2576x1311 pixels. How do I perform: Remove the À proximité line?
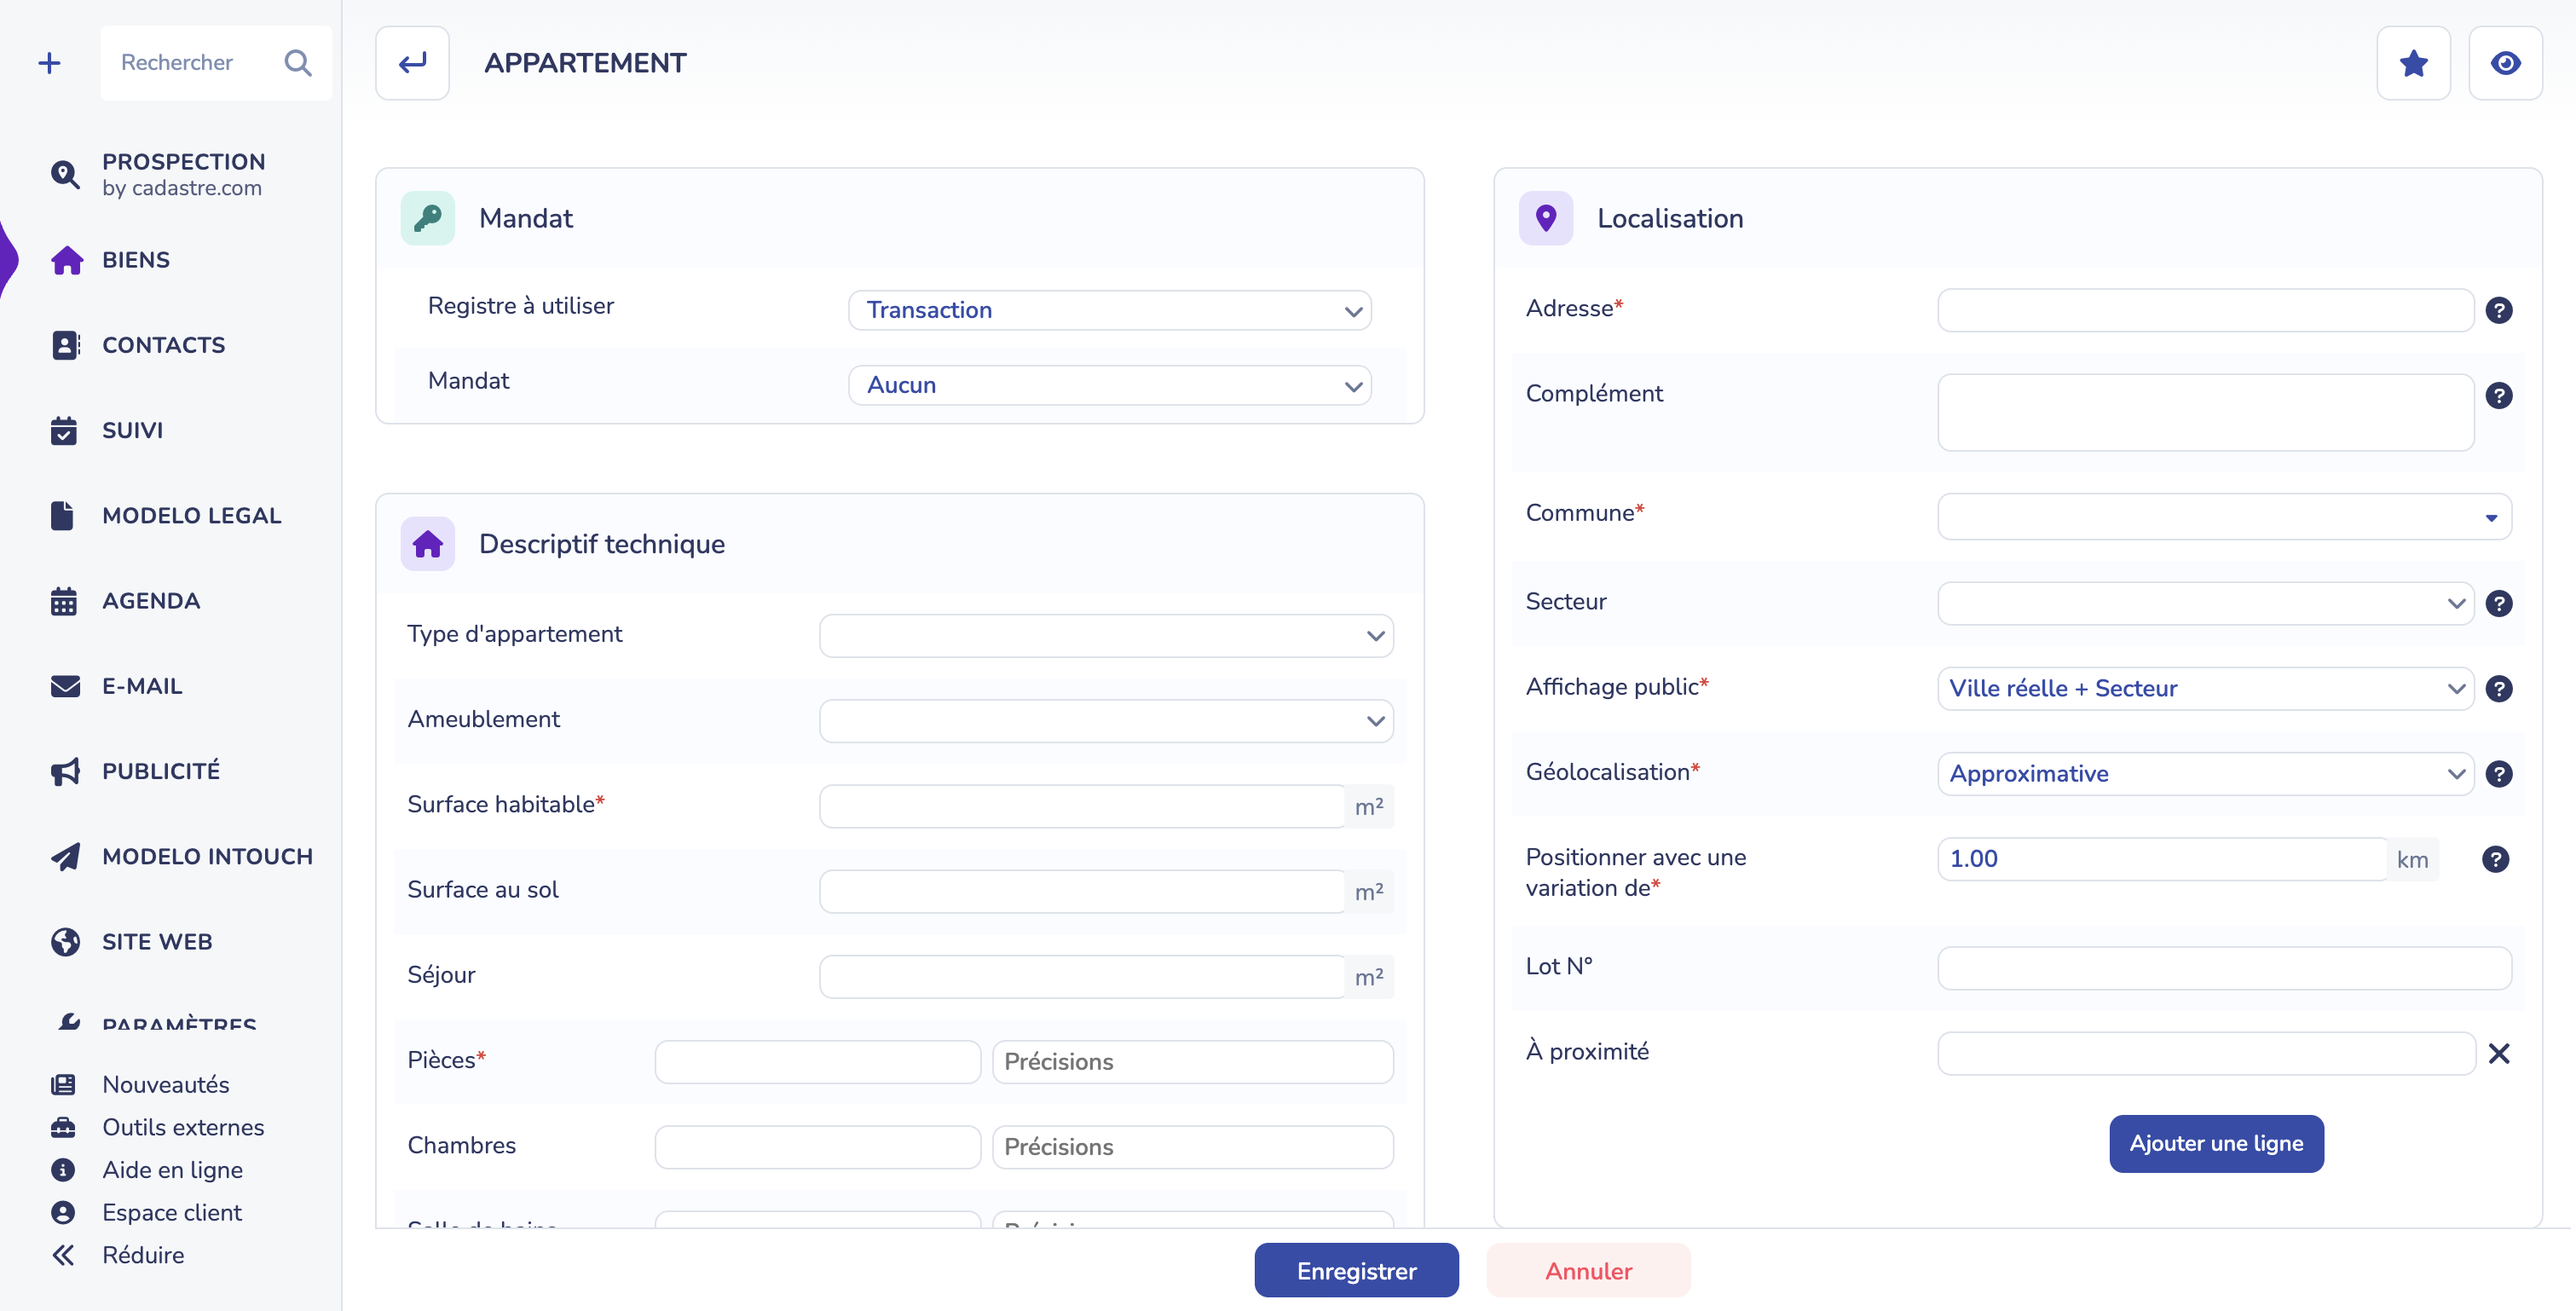coord(2498,1053)
